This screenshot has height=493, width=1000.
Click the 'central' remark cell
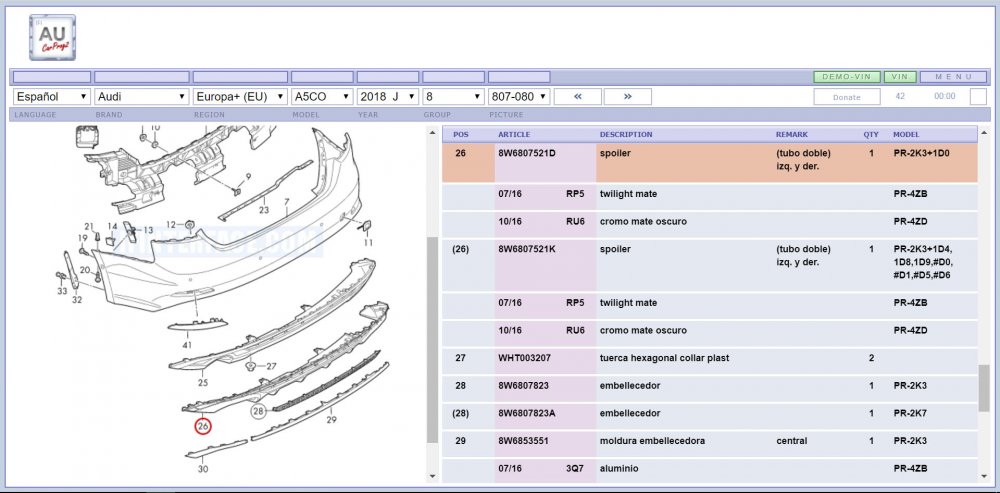791,441
